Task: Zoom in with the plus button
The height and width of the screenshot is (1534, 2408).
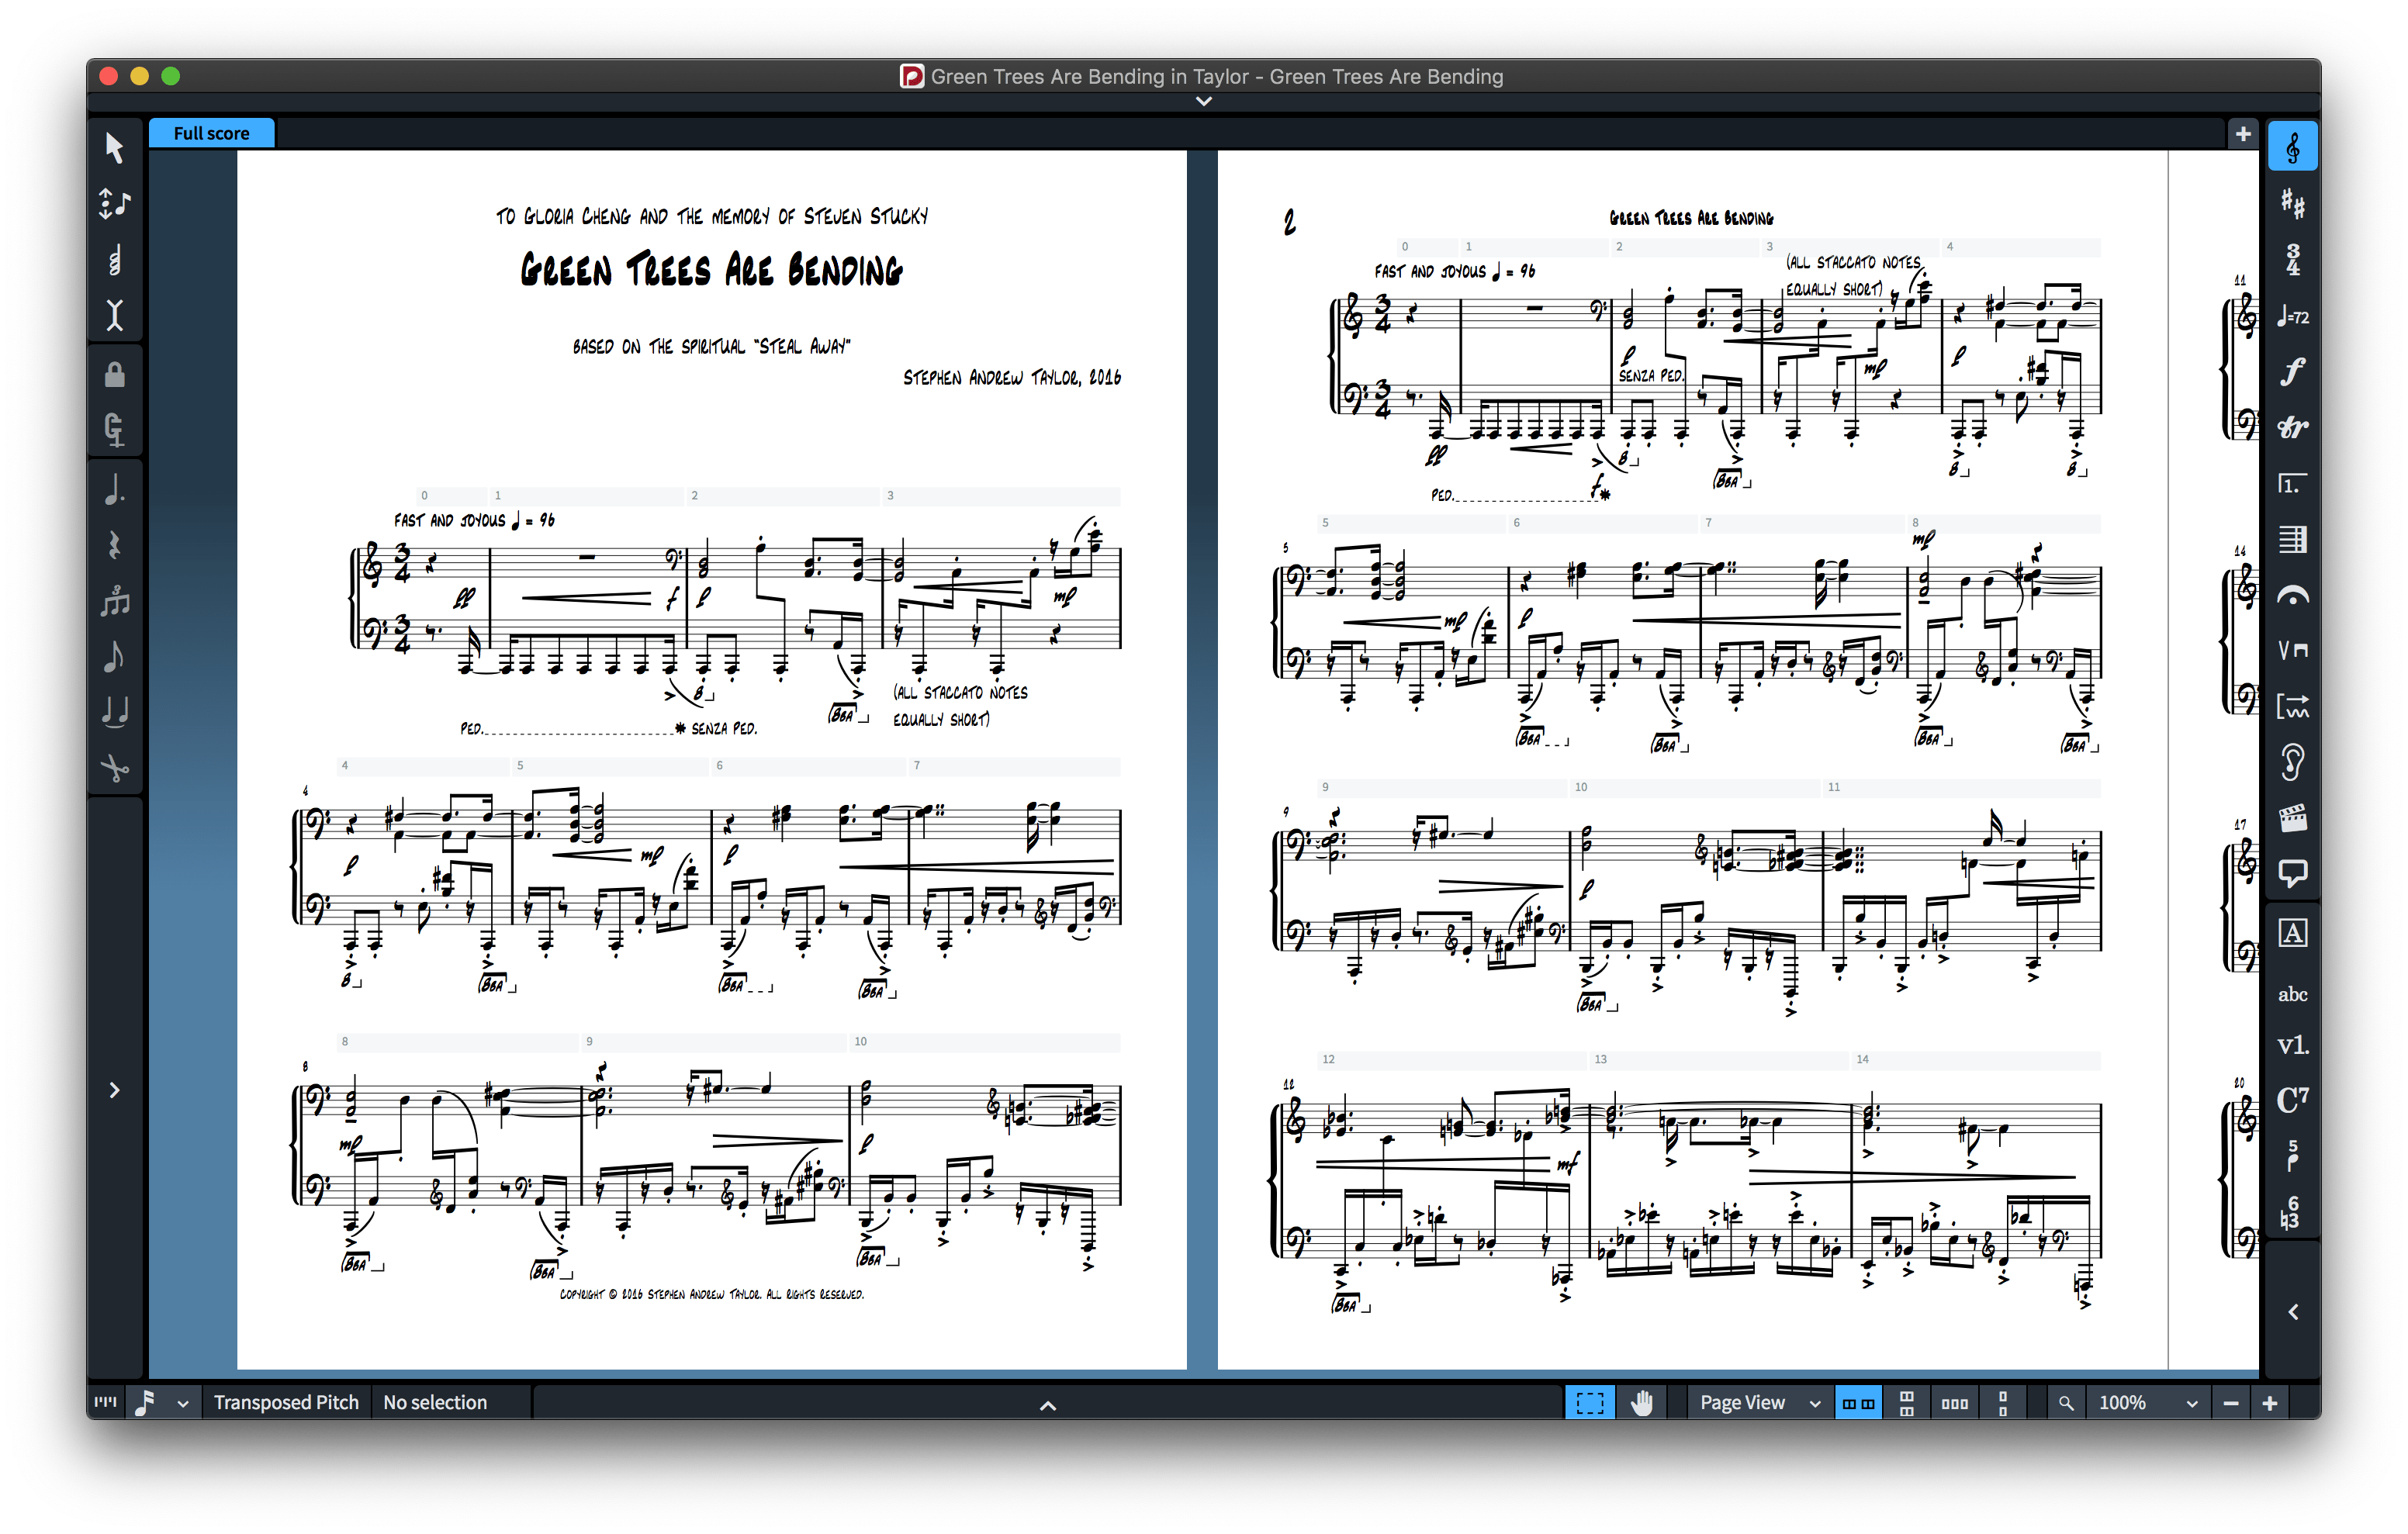Action: point(2270,1402)
